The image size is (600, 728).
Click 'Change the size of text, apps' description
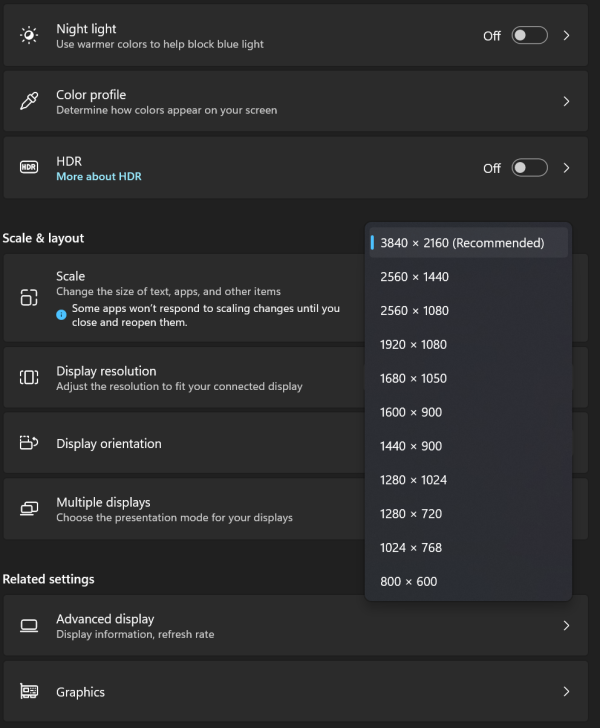[168, 291]
